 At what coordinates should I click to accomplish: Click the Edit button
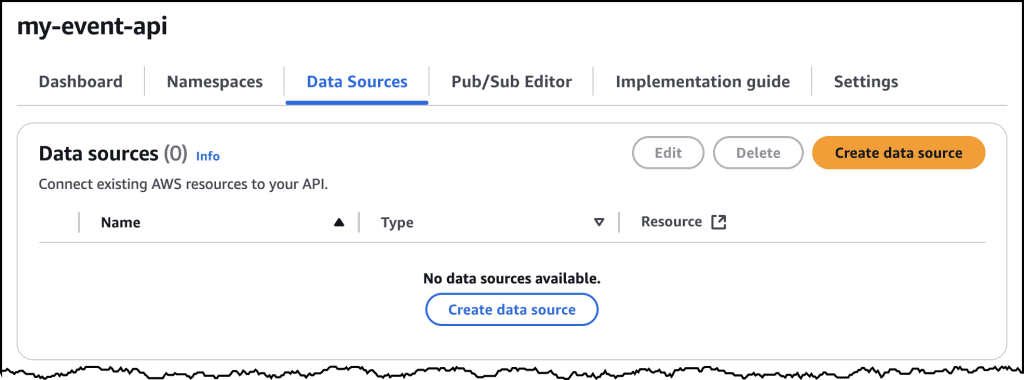click(668, 153)
